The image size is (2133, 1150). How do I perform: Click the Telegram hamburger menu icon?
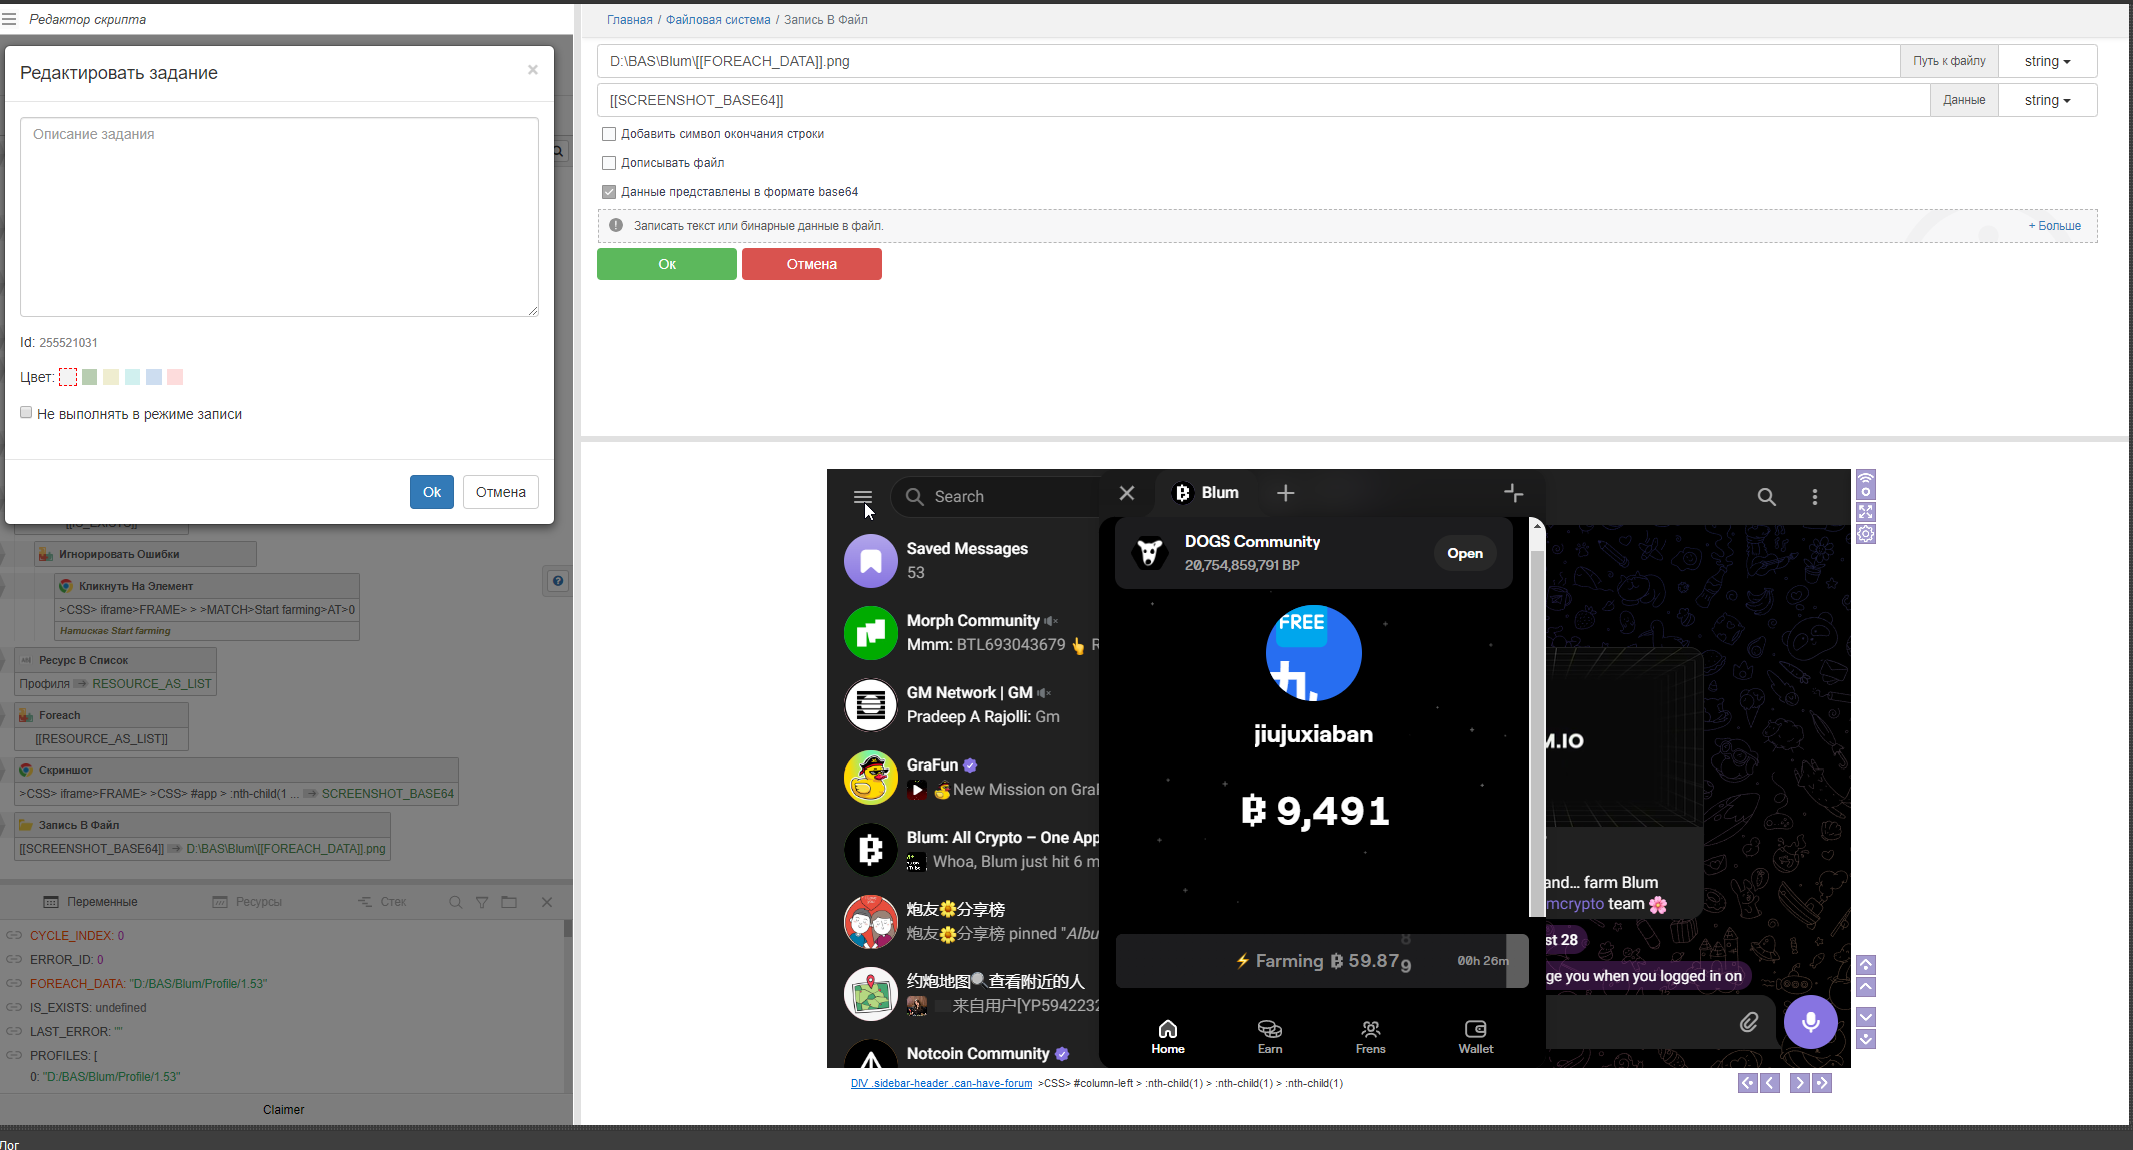click(x=862, y=497)
